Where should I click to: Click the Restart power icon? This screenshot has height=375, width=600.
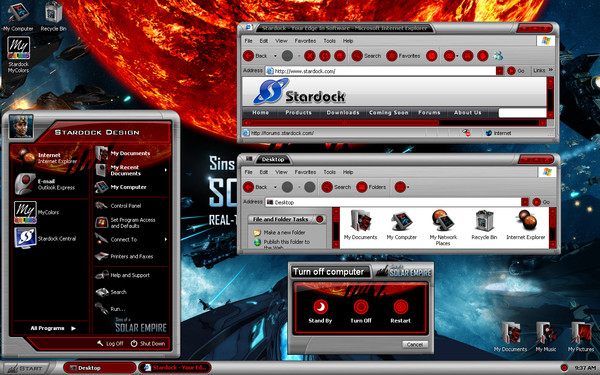[x=401, y=307]
